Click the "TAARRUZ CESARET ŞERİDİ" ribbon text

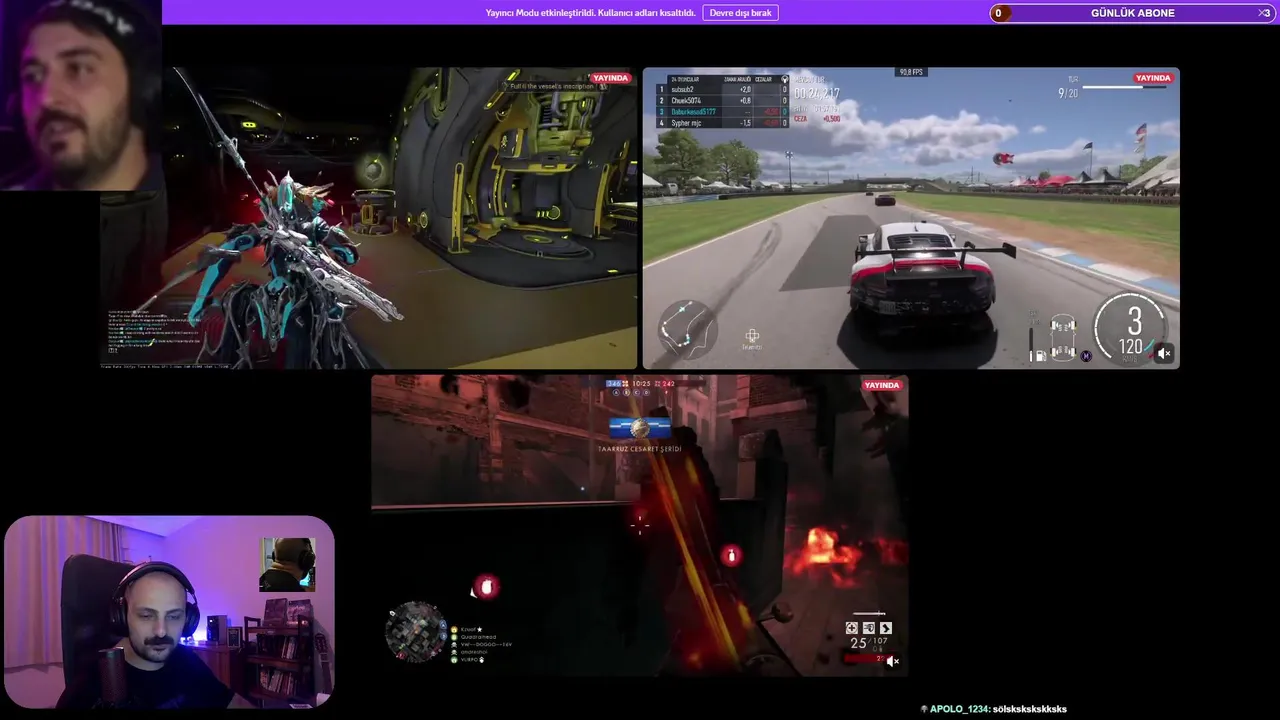[640, 449]
